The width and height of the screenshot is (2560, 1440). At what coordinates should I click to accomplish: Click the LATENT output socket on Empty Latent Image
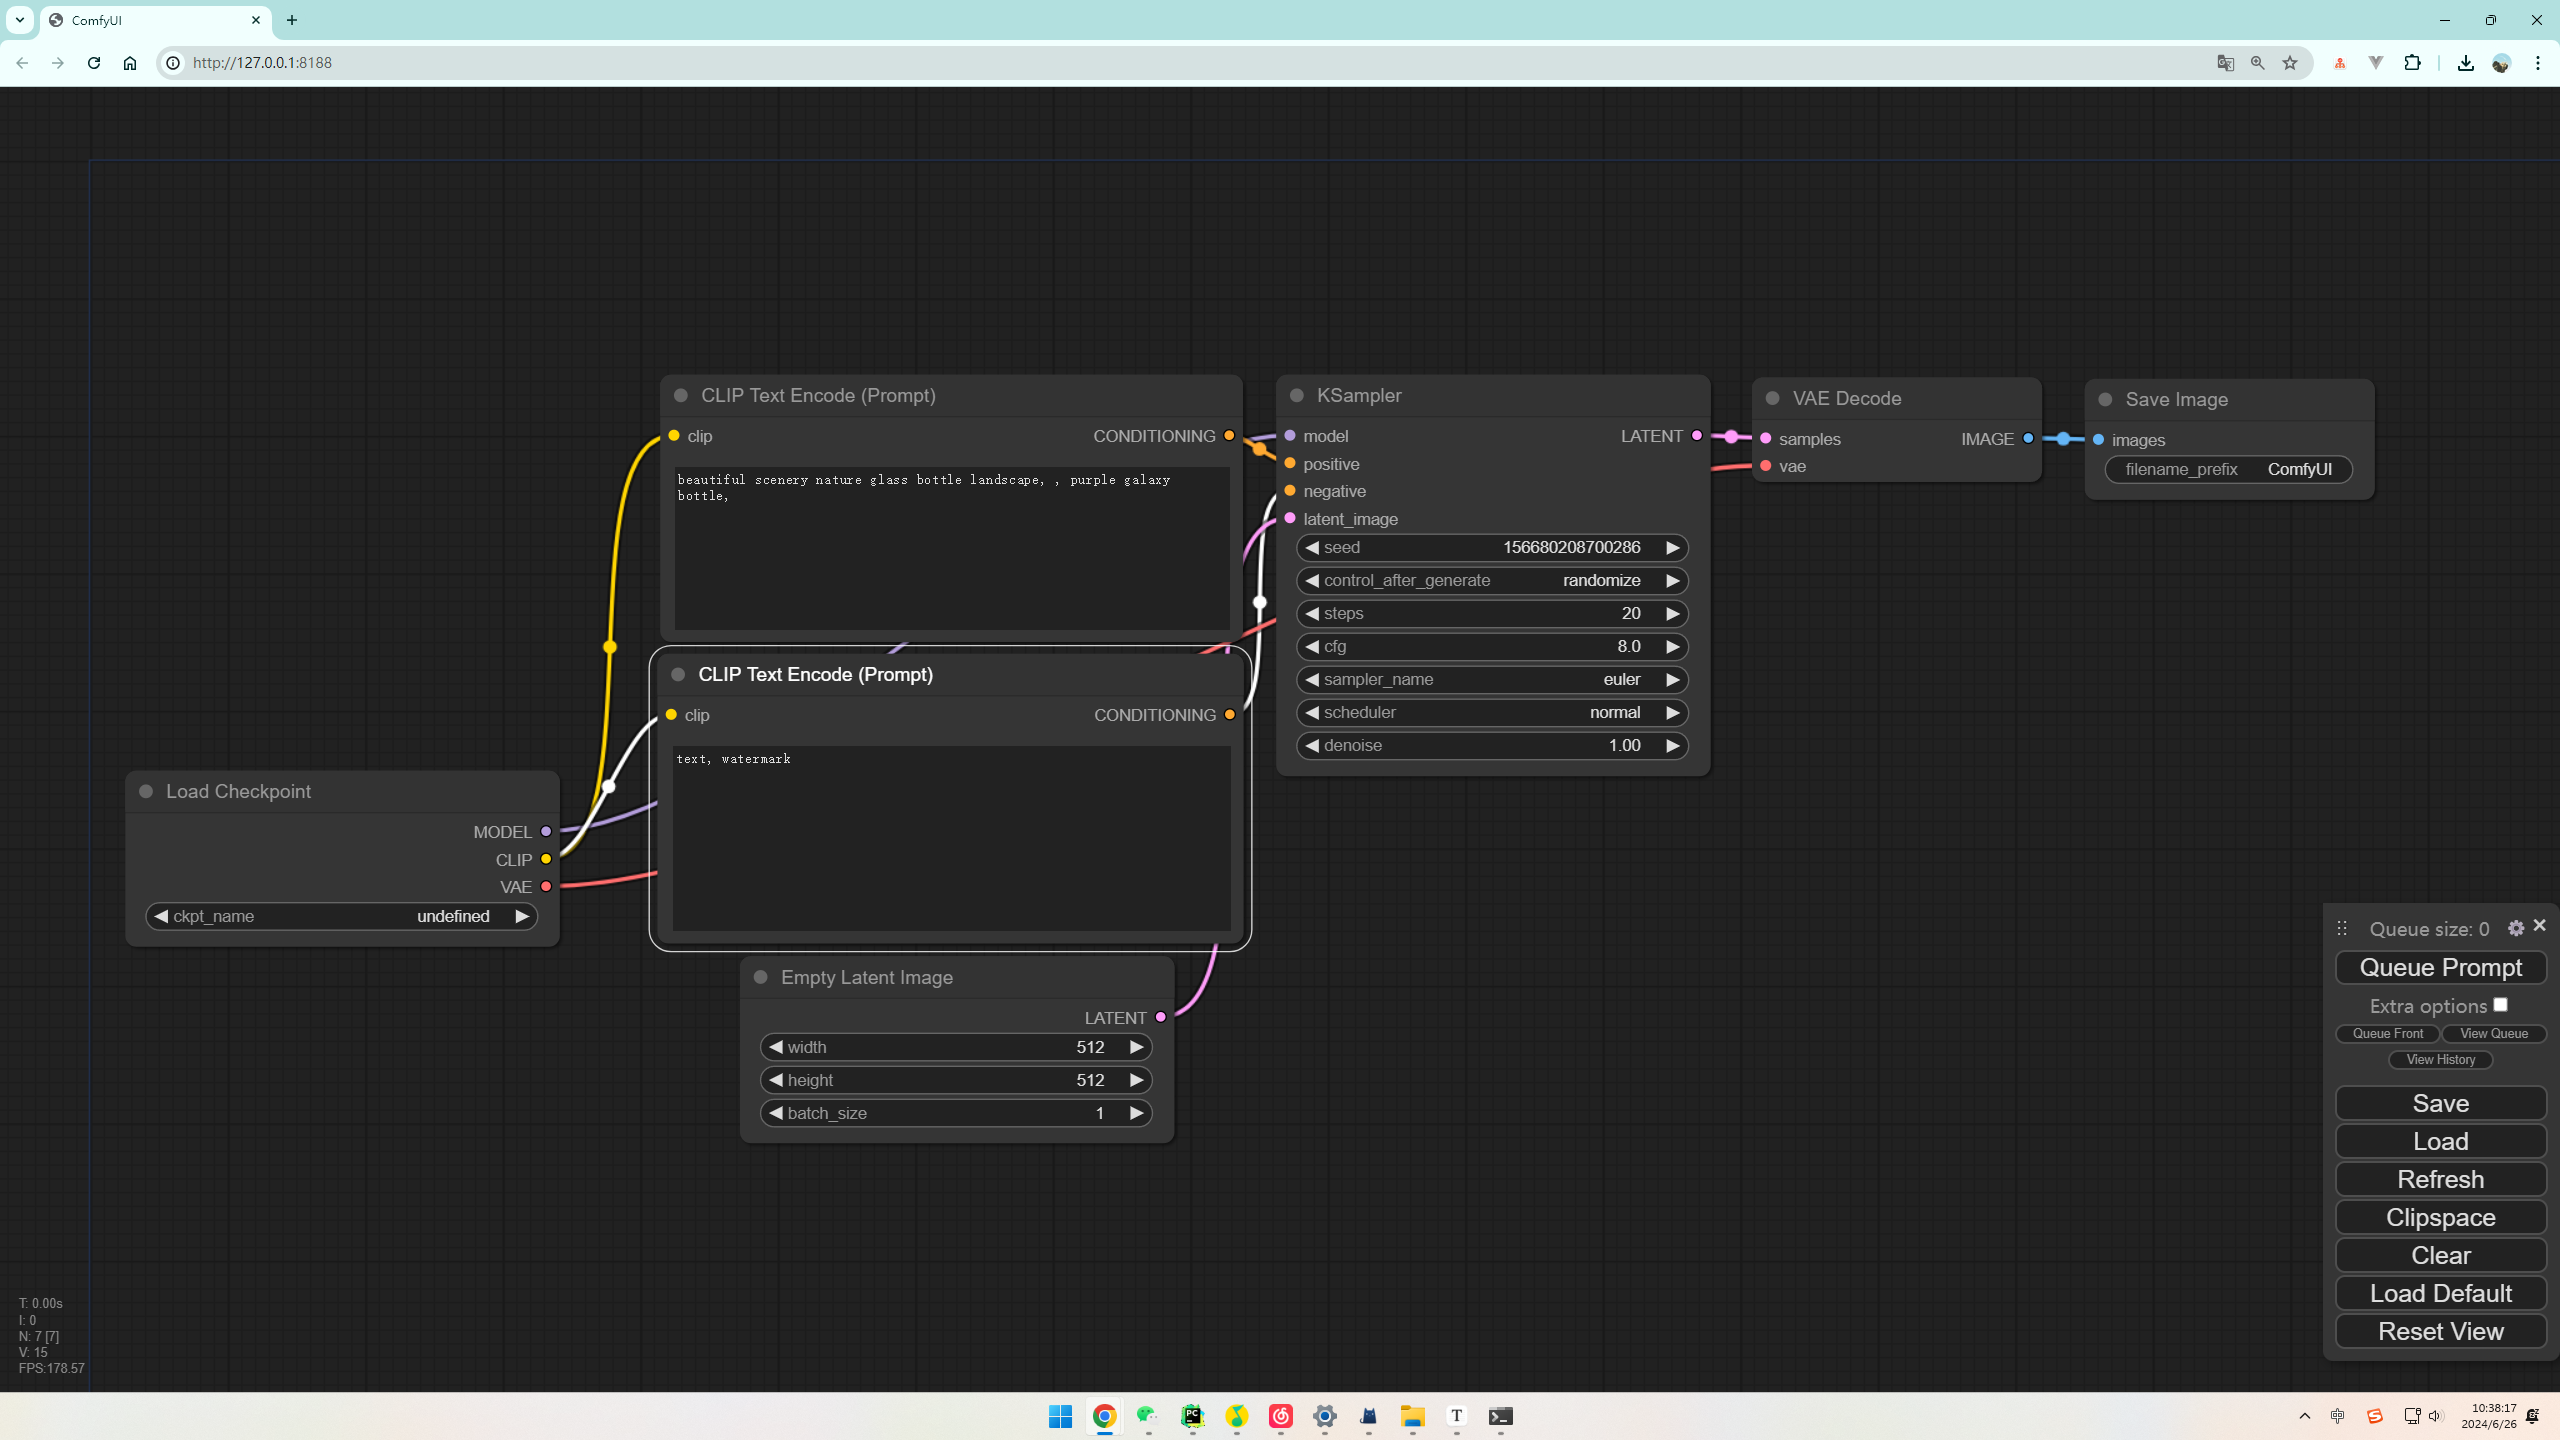[x=1161, y=1017]
